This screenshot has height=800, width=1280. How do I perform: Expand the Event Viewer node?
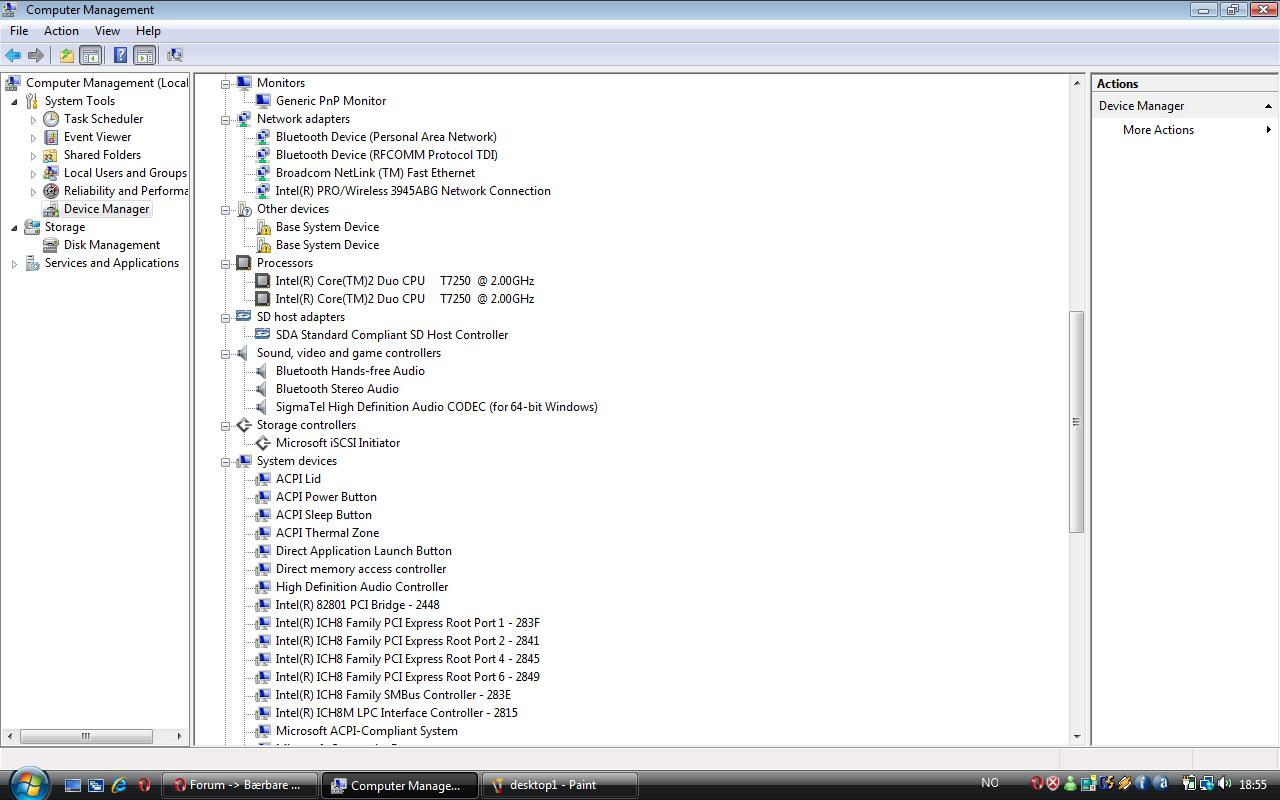point(33,137)
